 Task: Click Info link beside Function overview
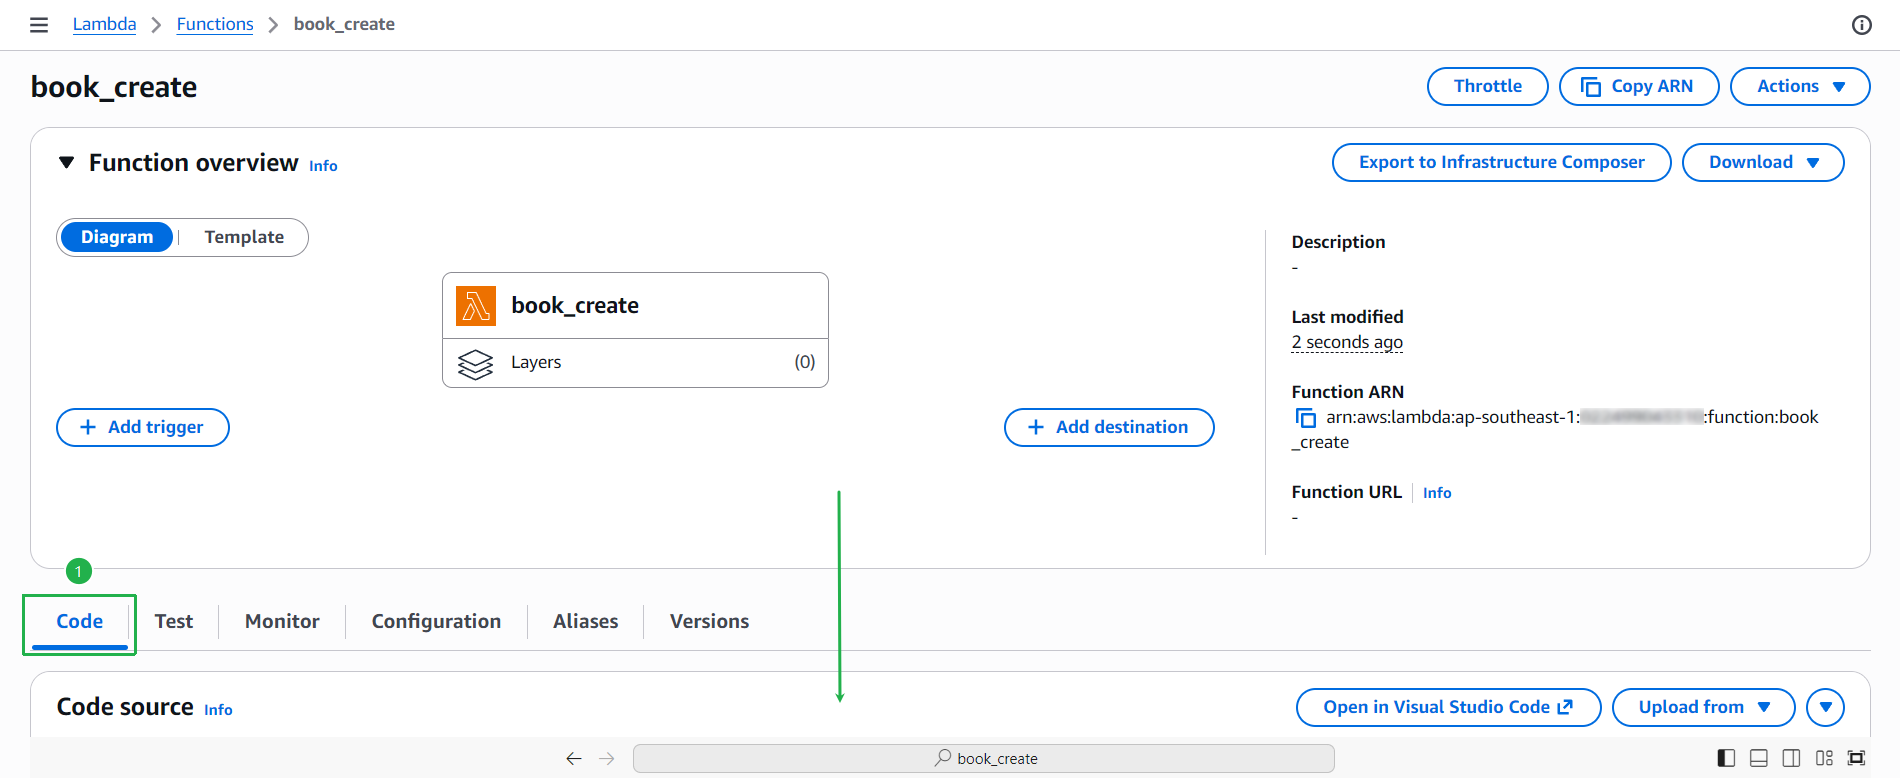tap(323, 166)
